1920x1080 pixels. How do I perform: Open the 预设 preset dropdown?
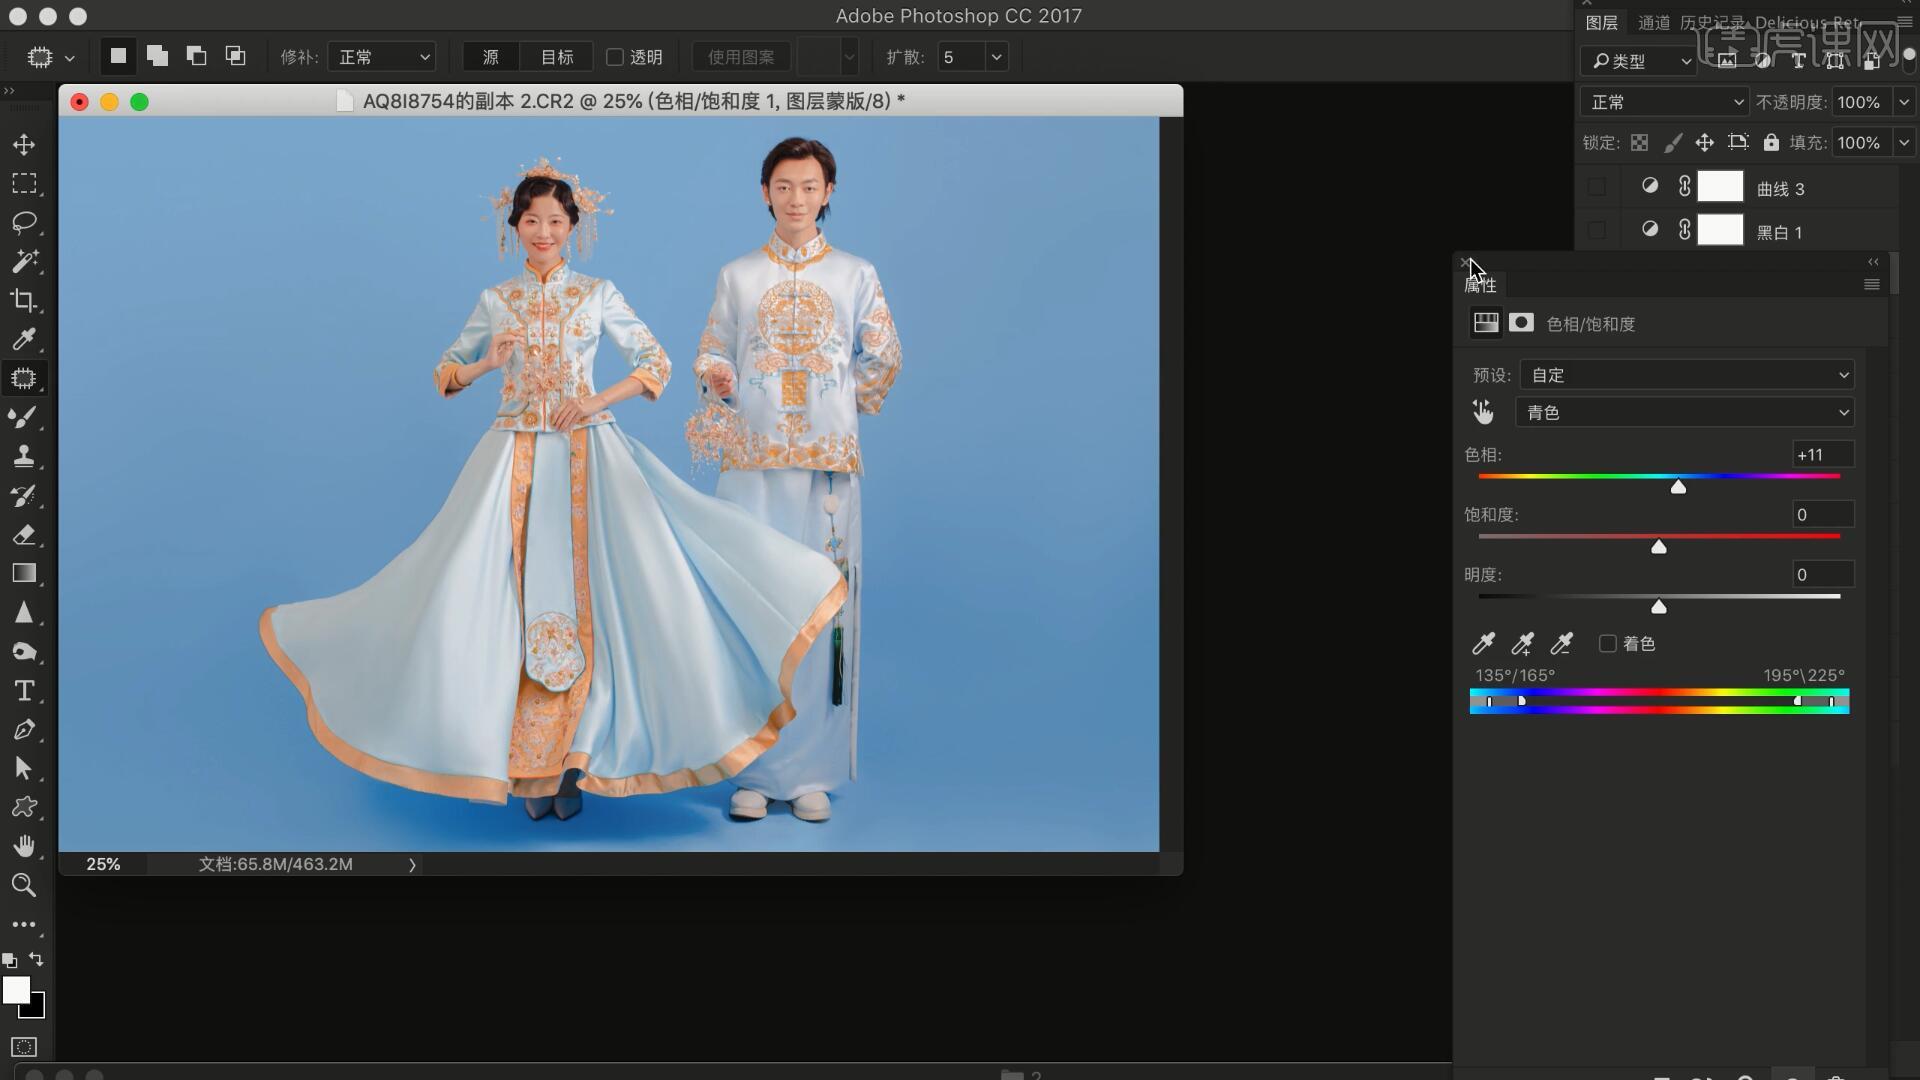click(1687, 375)
